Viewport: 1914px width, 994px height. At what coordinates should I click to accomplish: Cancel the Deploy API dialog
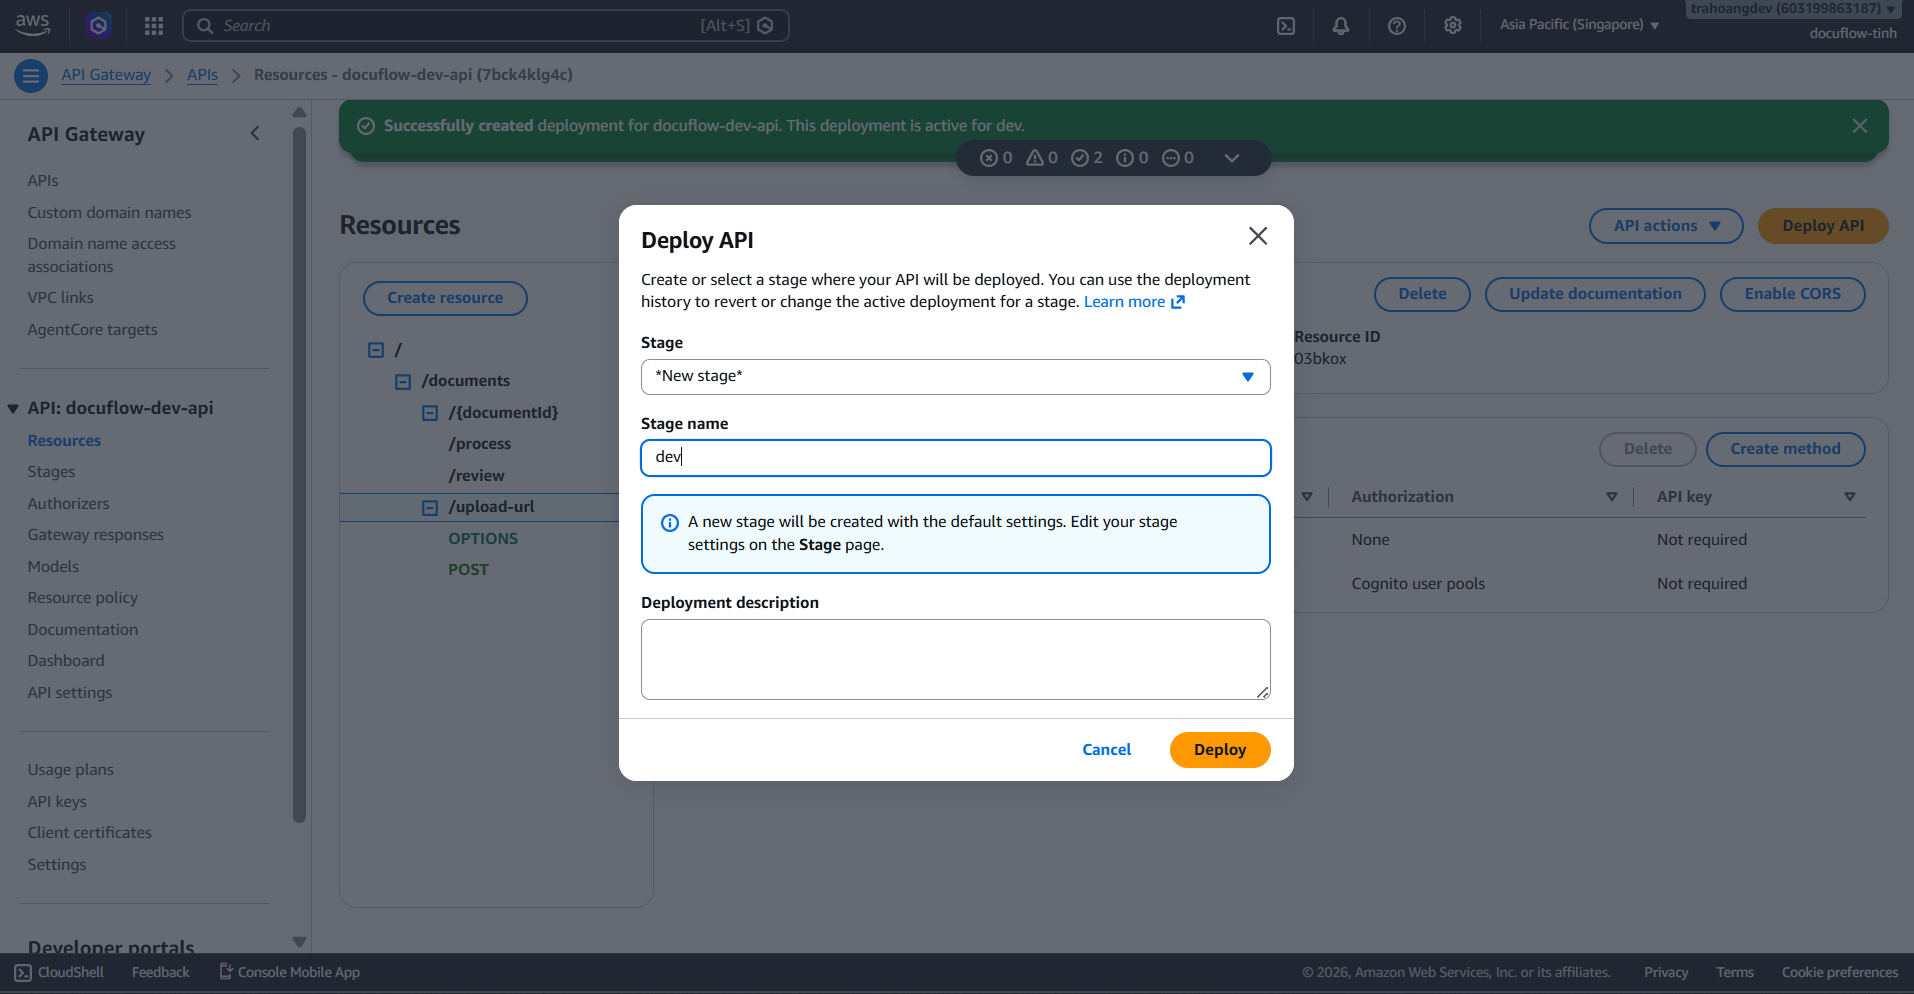click(x=1107, y=750)
